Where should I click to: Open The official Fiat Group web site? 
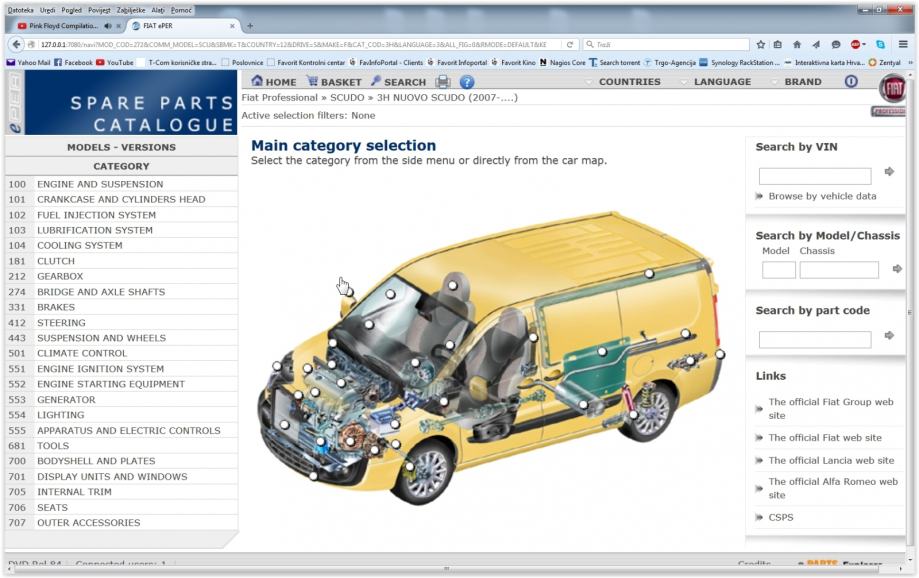830,409
